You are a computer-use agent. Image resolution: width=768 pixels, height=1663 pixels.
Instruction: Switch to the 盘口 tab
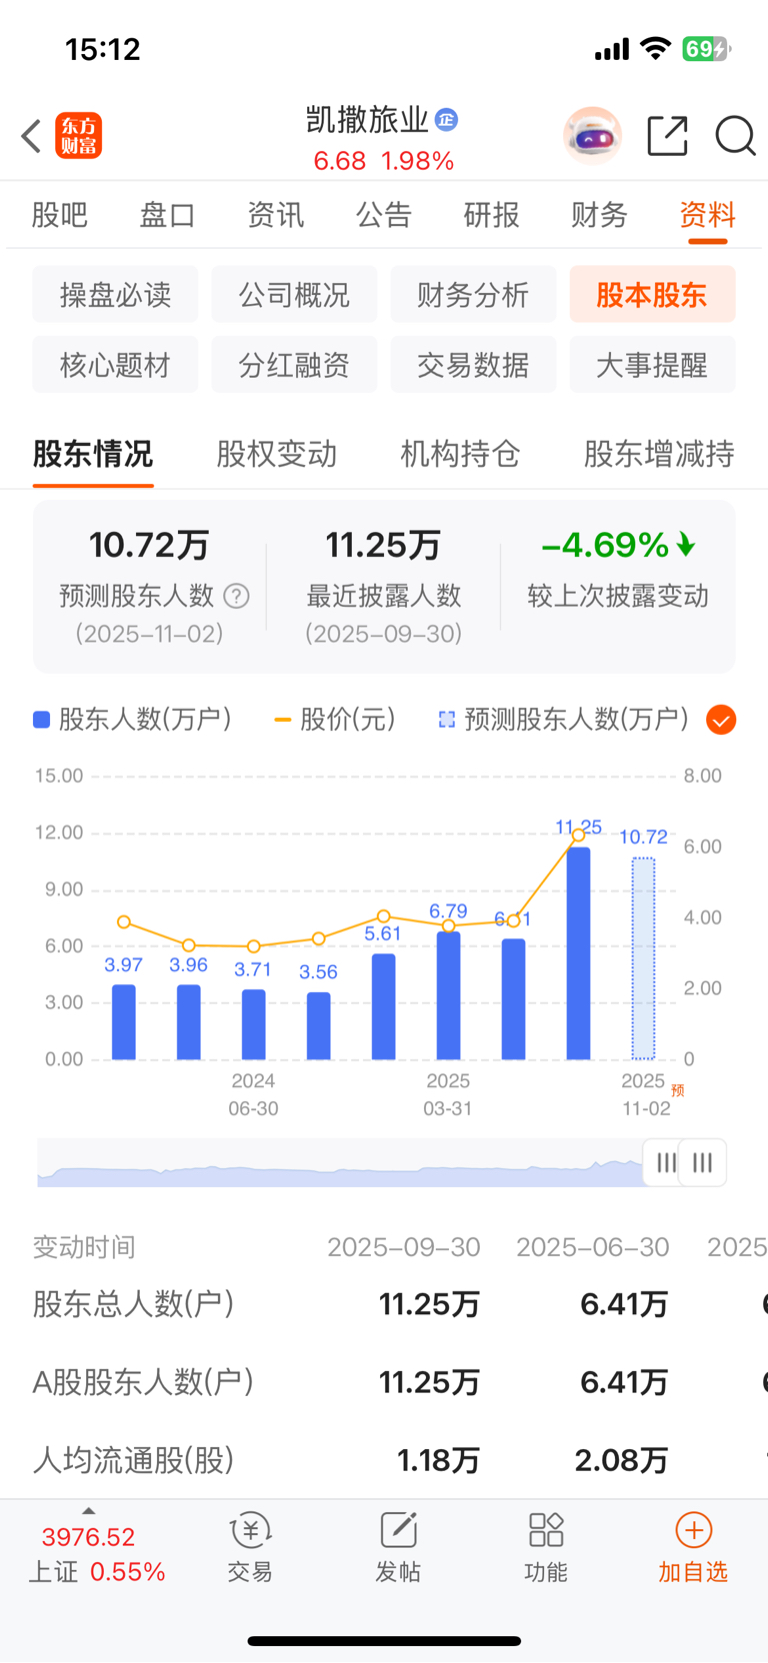tap(167, 215)
